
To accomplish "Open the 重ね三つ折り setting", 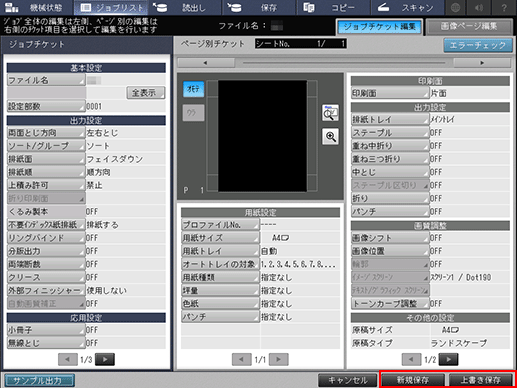I will [x=390, y=159].
